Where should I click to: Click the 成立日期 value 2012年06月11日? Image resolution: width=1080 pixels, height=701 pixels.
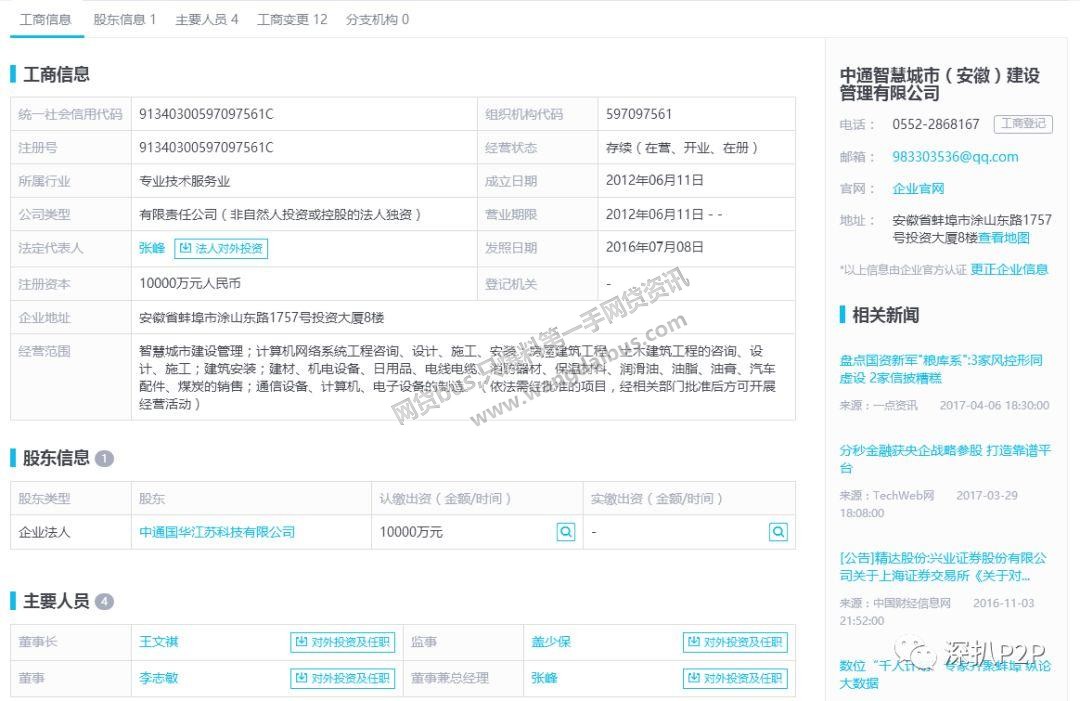click(x=654, y=180)
